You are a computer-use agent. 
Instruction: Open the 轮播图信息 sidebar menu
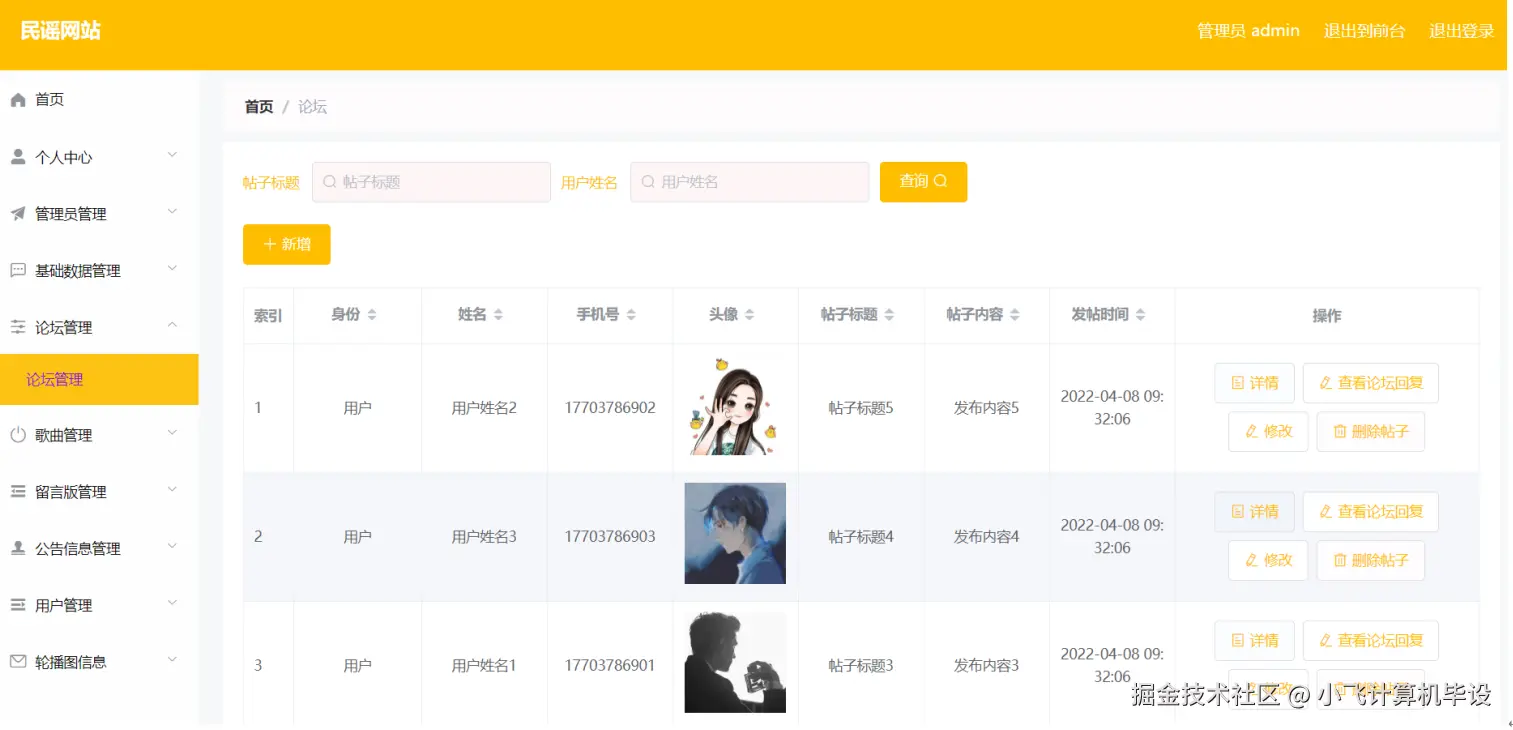pyautogui.click(x=99, y=662)
